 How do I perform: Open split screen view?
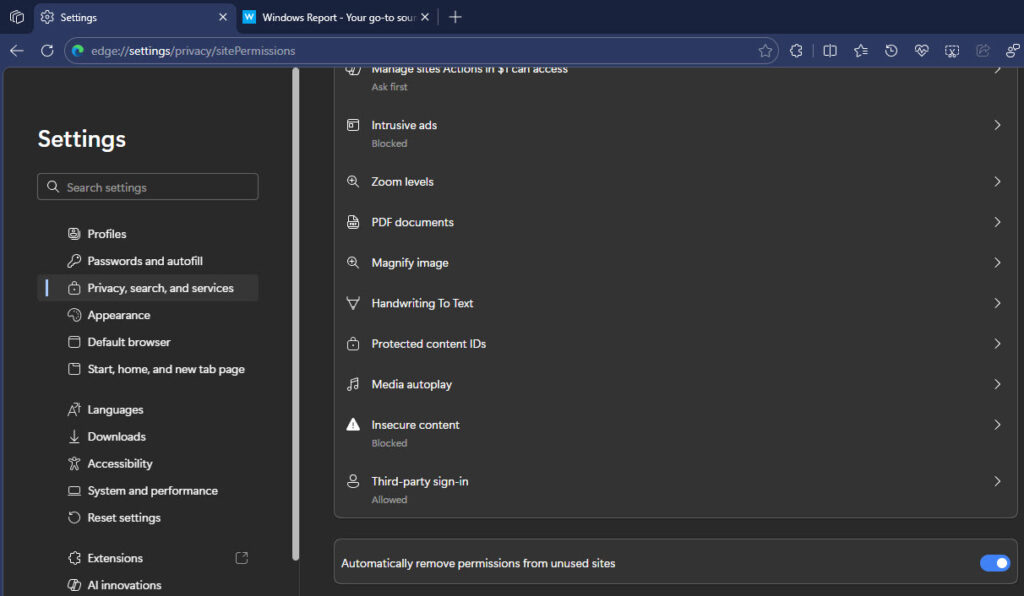point(830,50)
